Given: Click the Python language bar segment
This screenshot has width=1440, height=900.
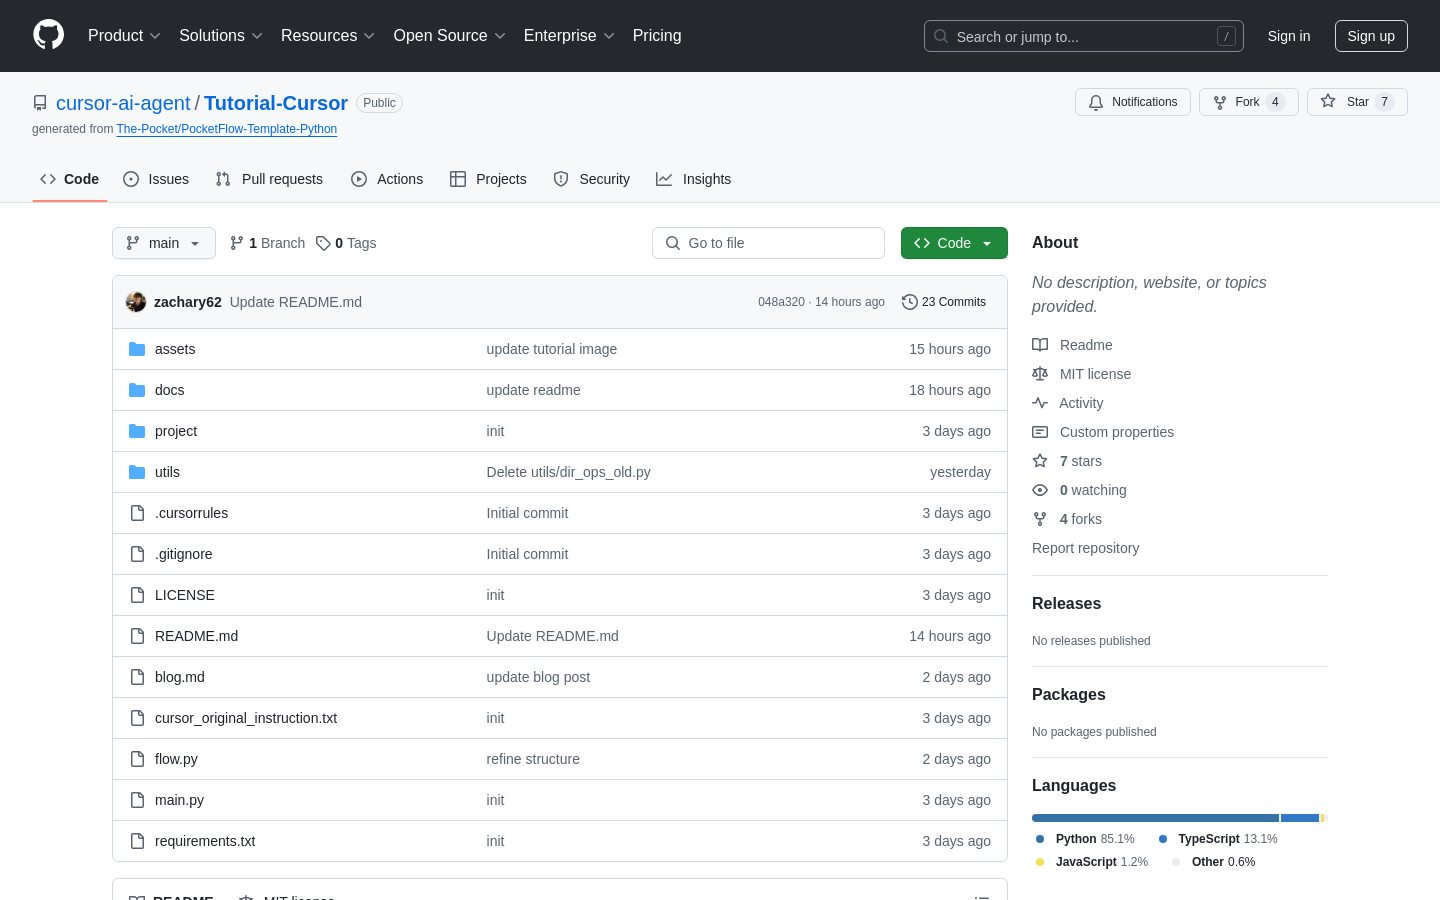Looking at the screenshot, I should click(x=1155, y=818).
